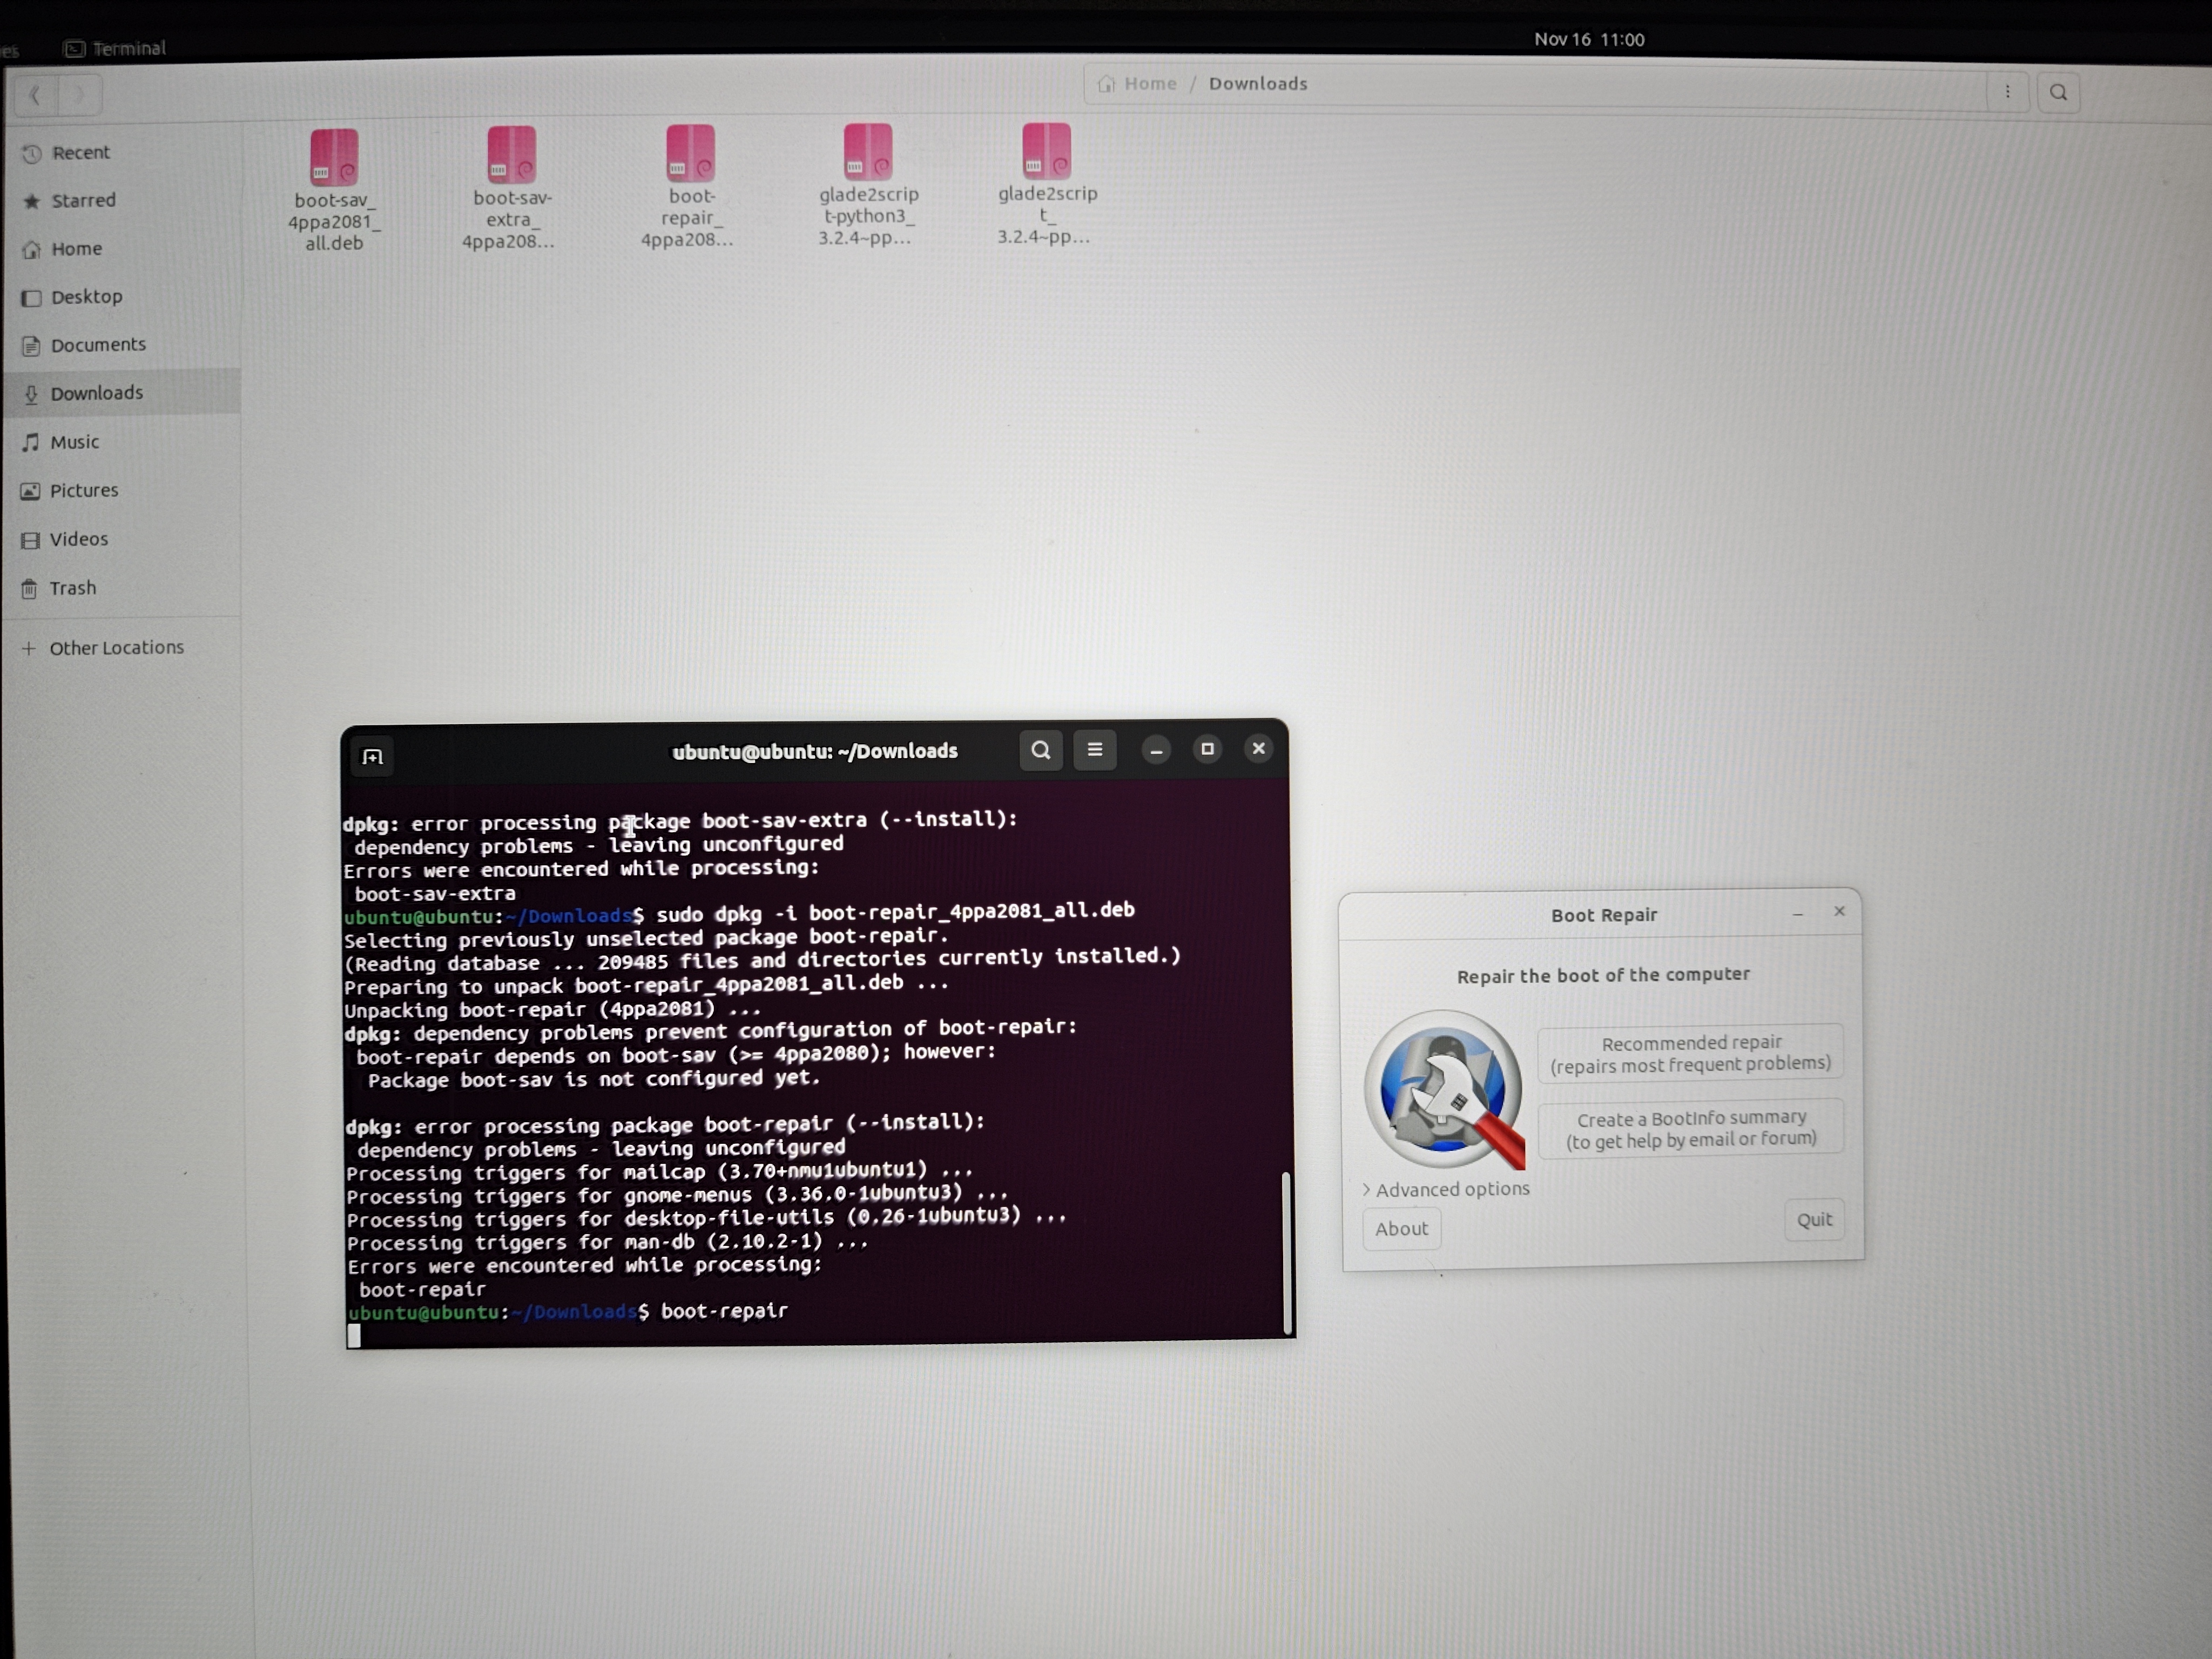This screenshot has width=2212, height=1659.
Task: Open the Trash sidebar location
Action: (73, 588)
